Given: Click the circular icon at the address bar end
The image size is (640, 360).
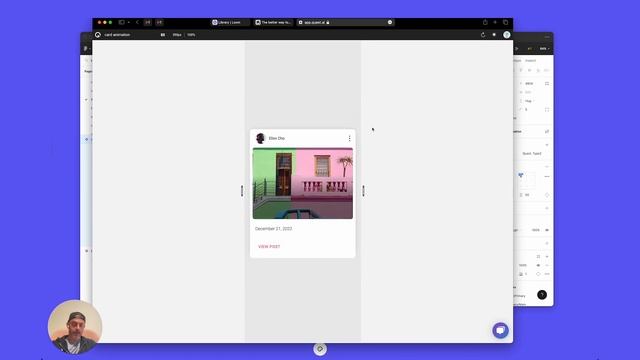Looking at the screenshot, I should pyautogui.click(x=390, y=22).
